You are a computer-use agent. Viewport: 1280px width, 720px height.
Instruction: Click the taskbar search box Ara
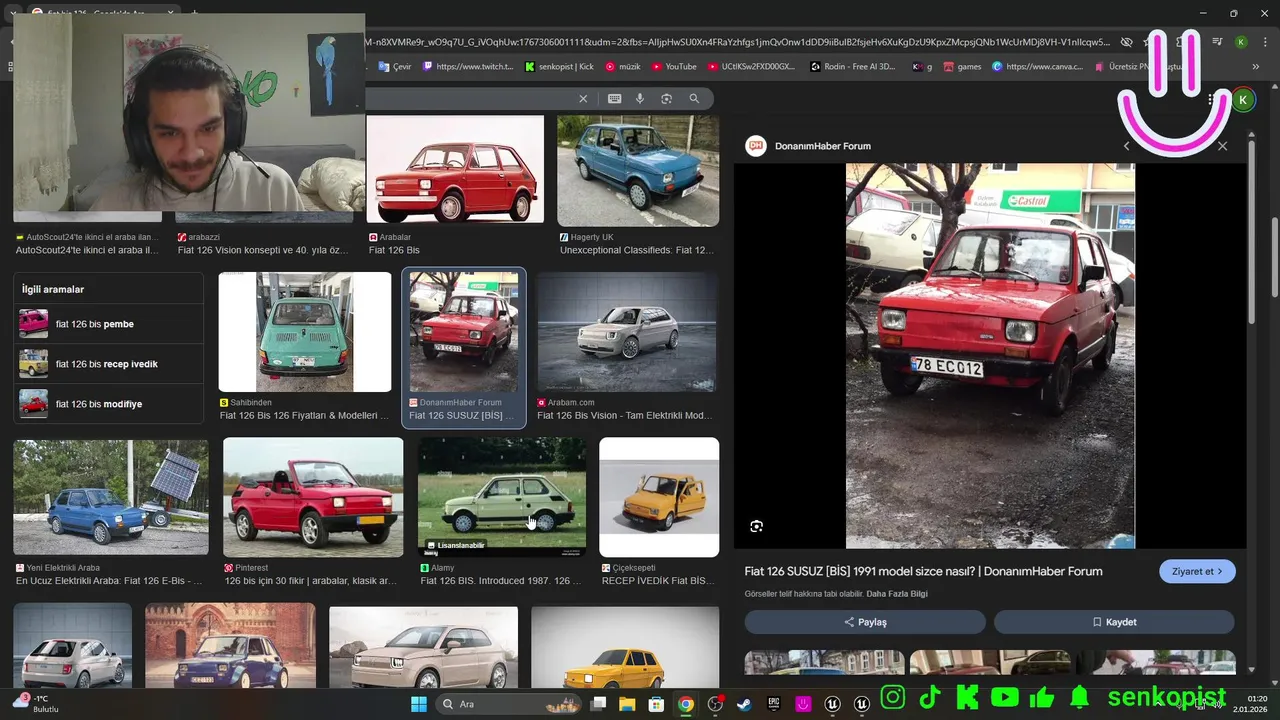click(x=509, y=704)
